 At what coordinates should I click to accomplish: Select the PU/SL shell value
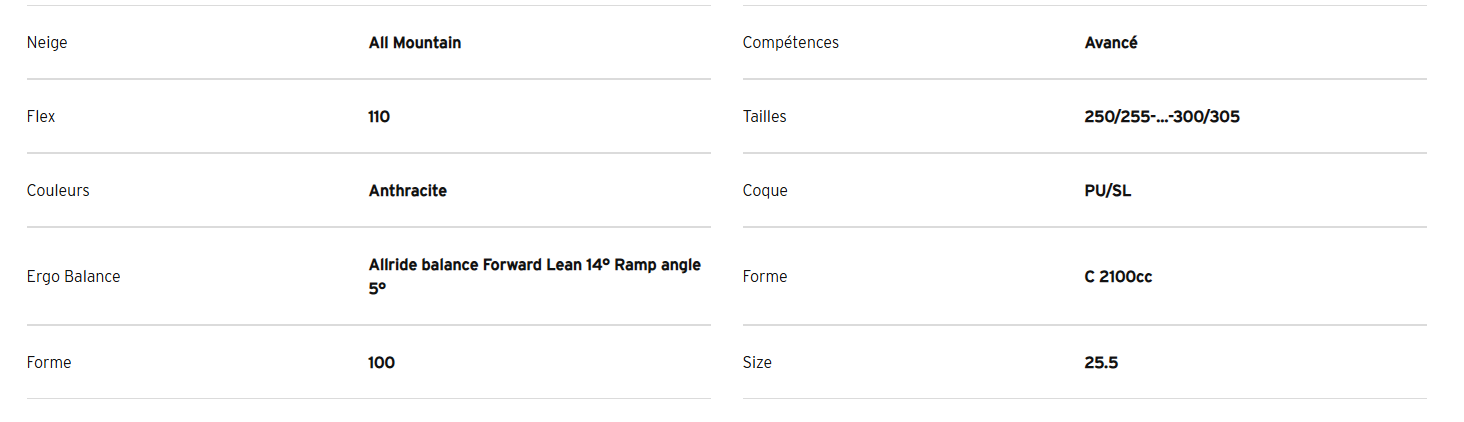1108,190
